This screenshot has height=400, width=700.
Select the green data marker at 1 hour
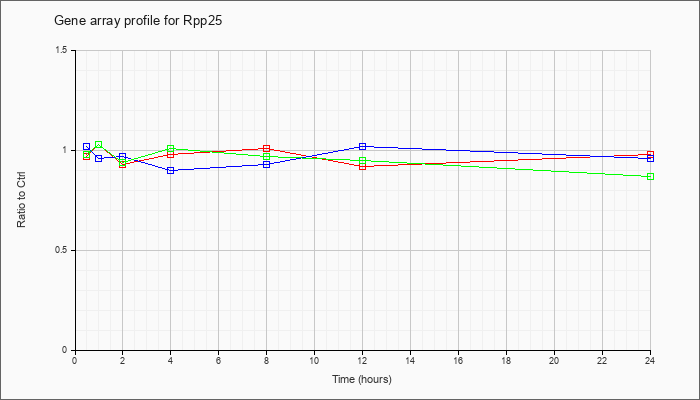click(99, 144)
